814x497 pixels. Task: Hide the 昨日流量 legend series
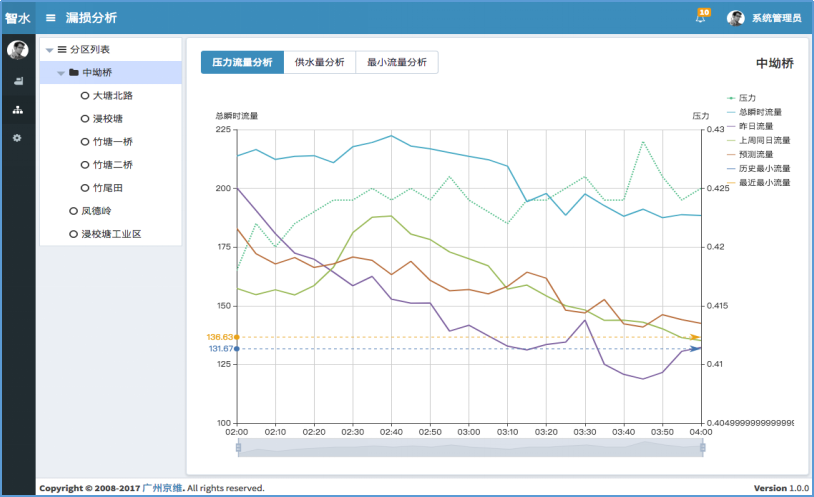click(x=755, y=126)
